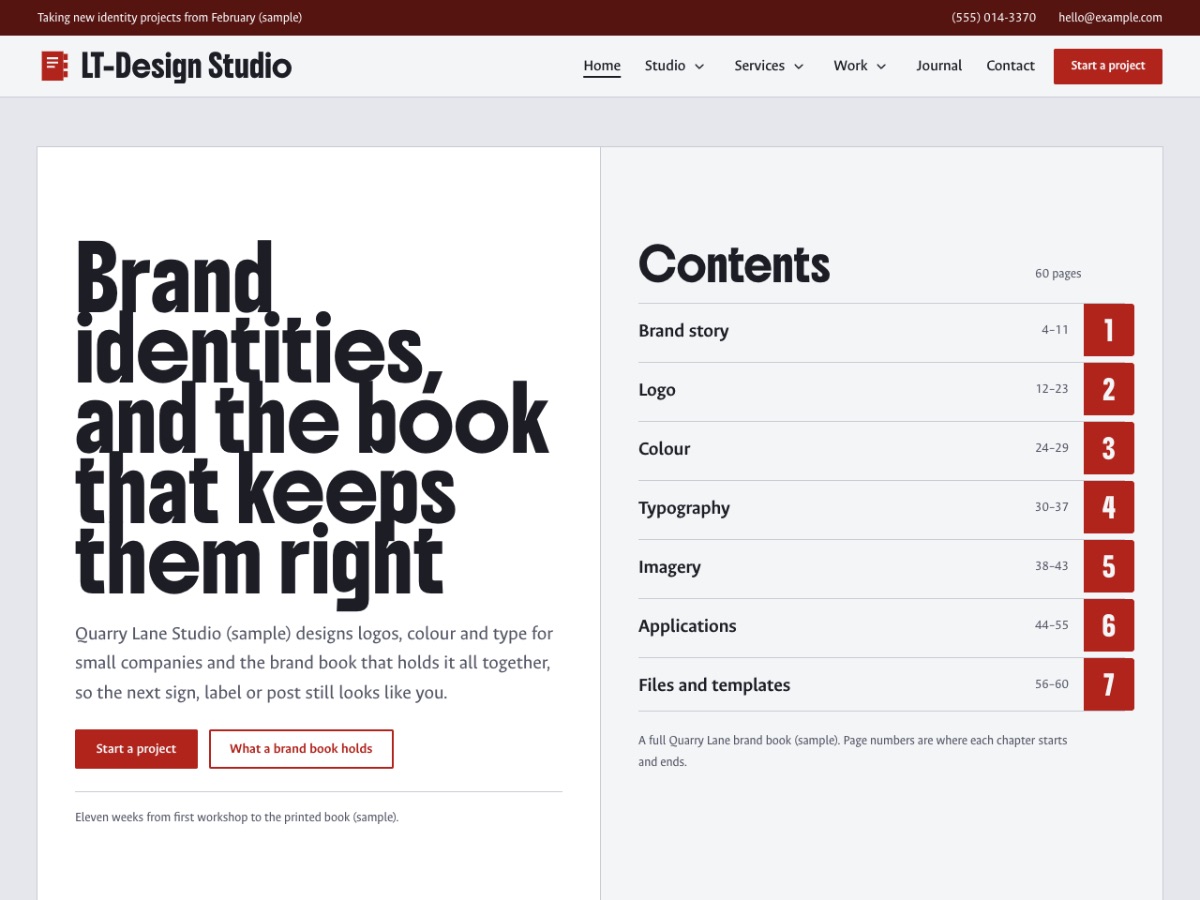The height and width of the screenshot is (900, 1200).
Task: Open the Journal page
Action: pyautogui.click(x=939, y=66)
